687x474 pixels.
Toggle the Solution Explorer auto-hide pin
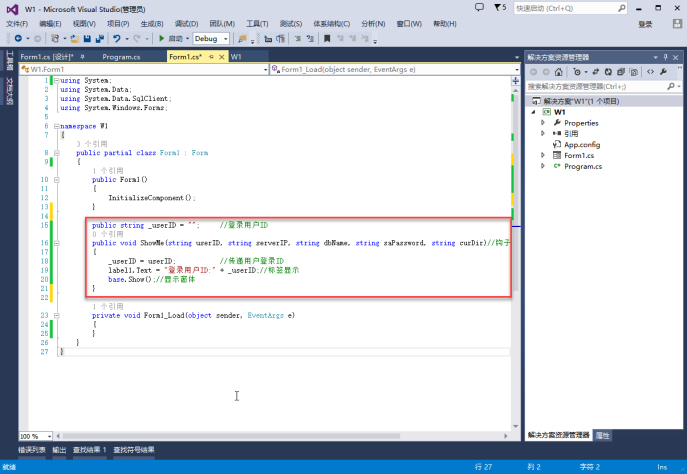665,57
